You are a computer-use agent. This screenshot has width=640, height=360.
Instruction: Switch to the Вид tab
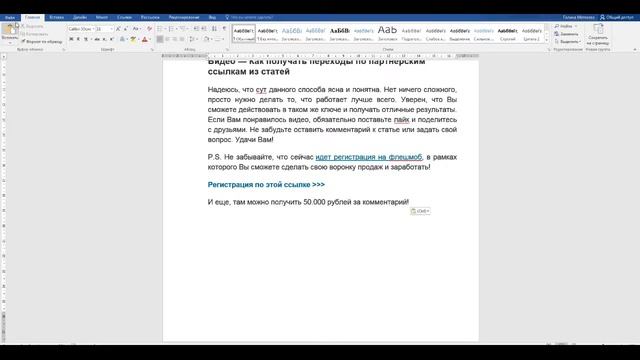(x=212, y=18)
